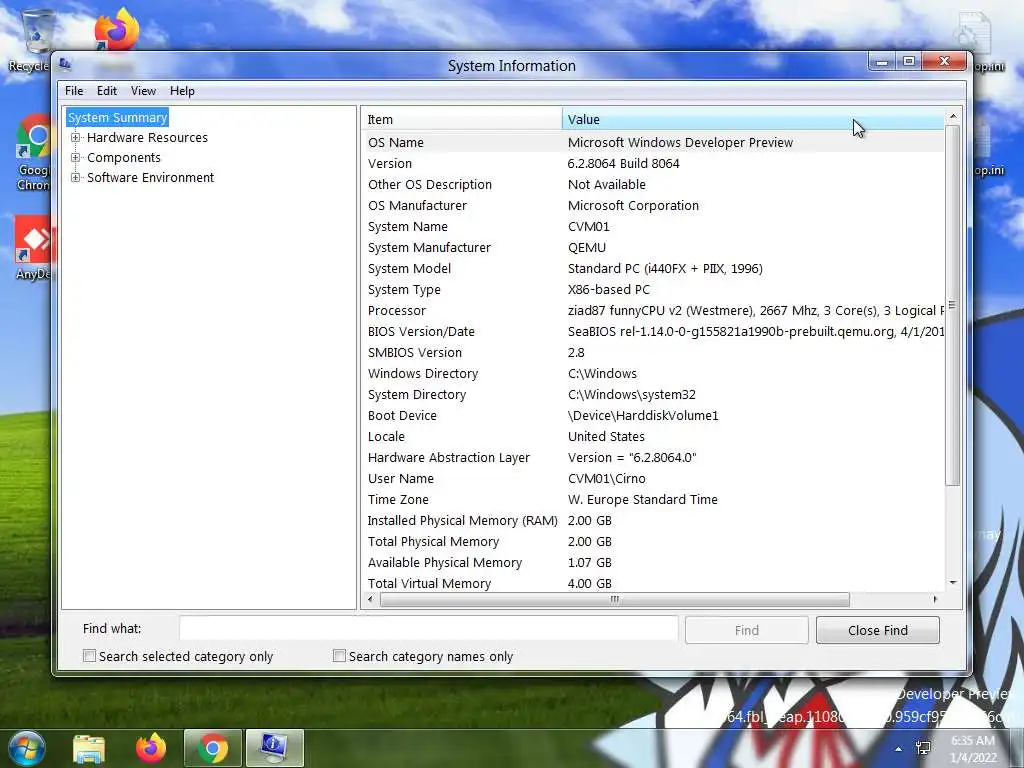Select System Summary in the tree
Image resolution: width=1024 pixels, height=768 pixels.
[118, 118]
